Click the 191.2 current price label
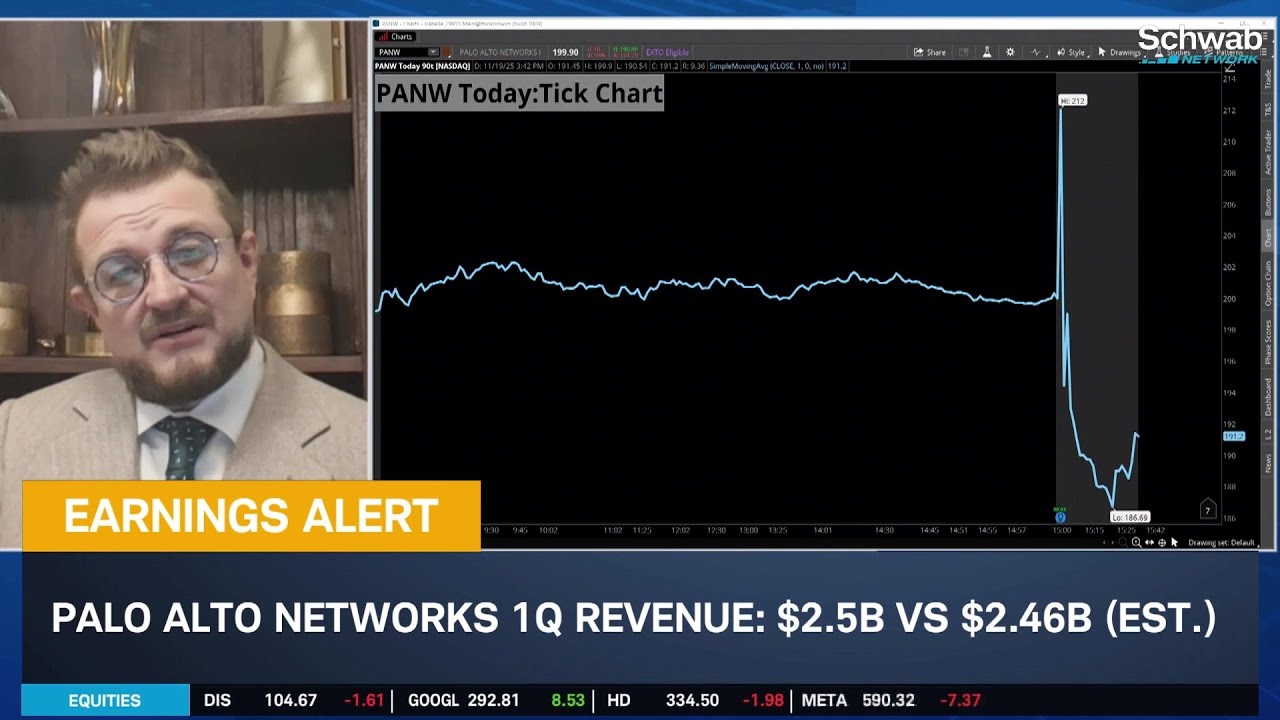 [1234, 436]
